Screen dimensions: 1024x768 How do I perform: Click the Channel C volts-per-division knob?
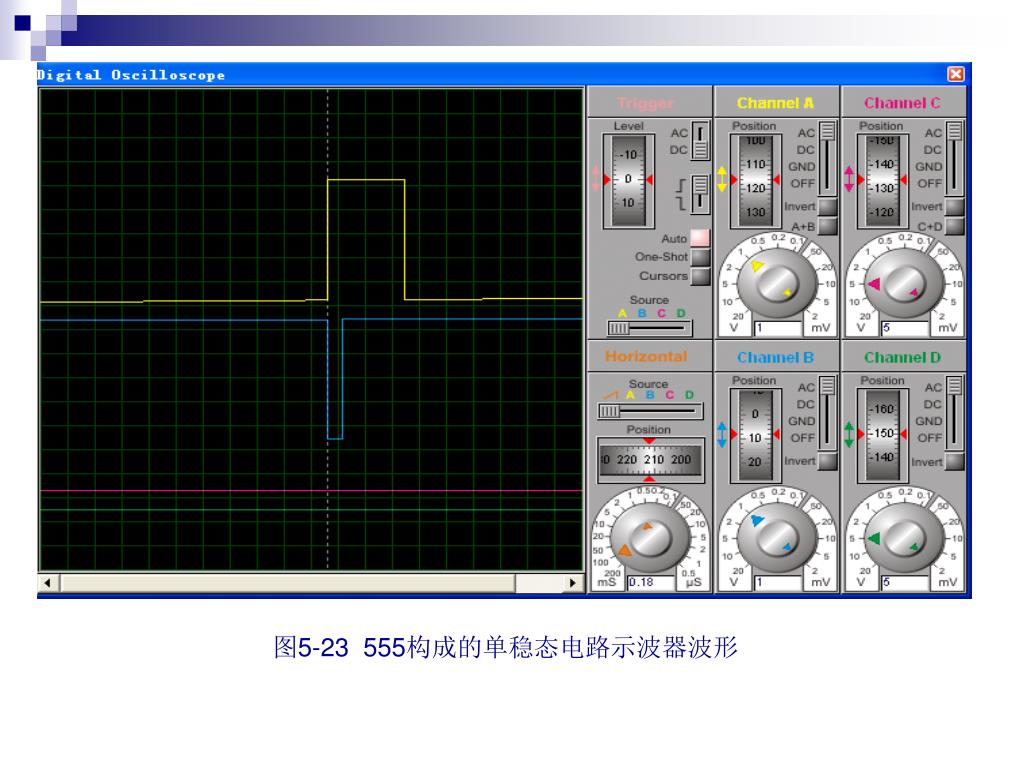point(904,284)
